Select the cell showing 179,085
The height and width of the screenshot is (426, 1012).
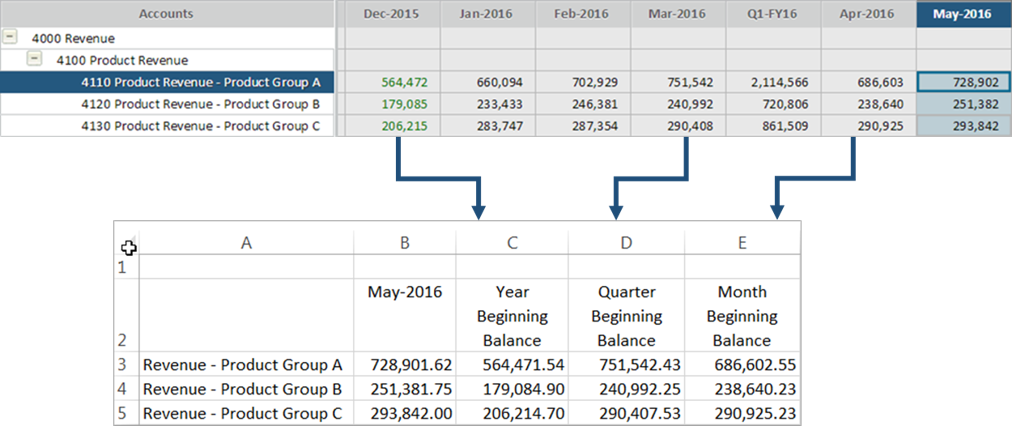[x=393, y=104]
